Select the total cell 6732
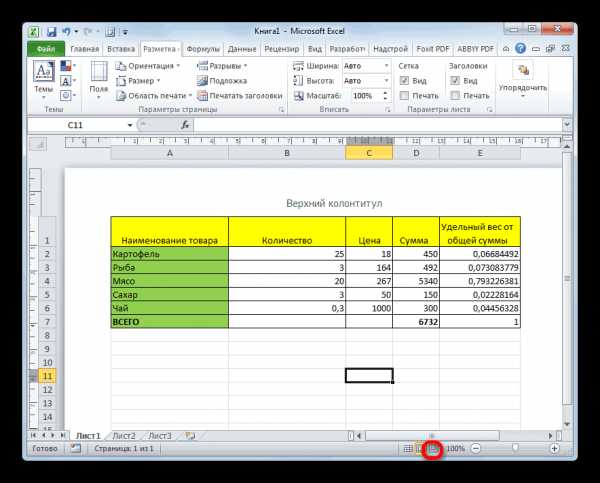Image resolution: width=600 pixels, height=483 pixels. pyautogui.click(x=416, y=322)
